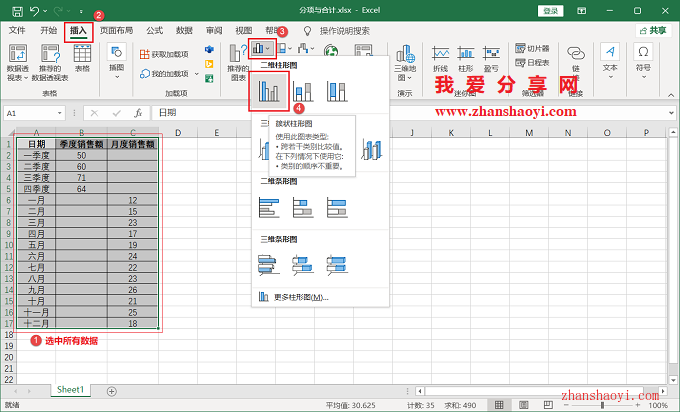
Task: Insert a Column sparkline (柱形)
Action: (466, 59)
